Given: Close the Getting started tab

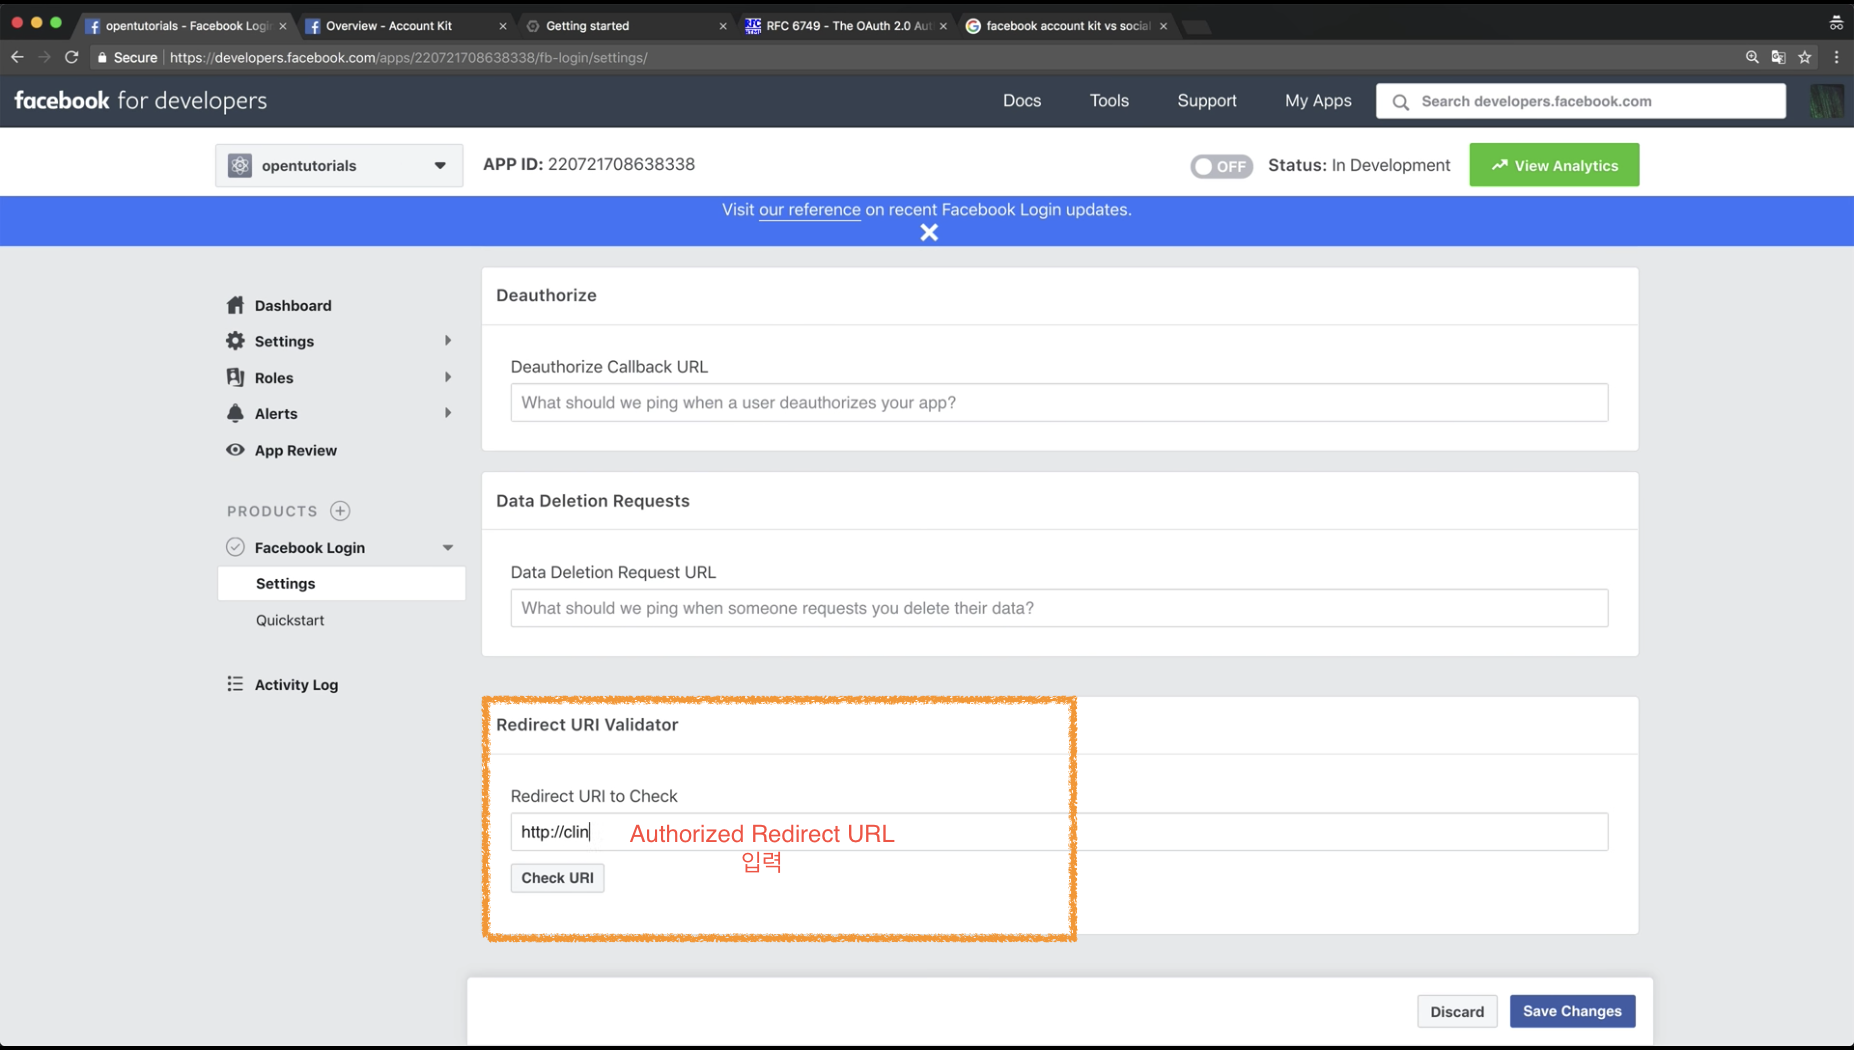Looking at the screenshot, I should pyautogui.click(x=723, y=26).
